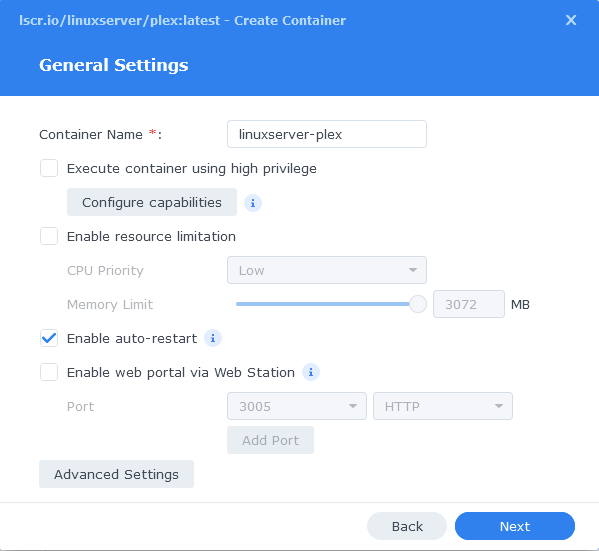Expand the port 3005 dropdown
This screenshot has height=551, width=599.
(297, 406)
